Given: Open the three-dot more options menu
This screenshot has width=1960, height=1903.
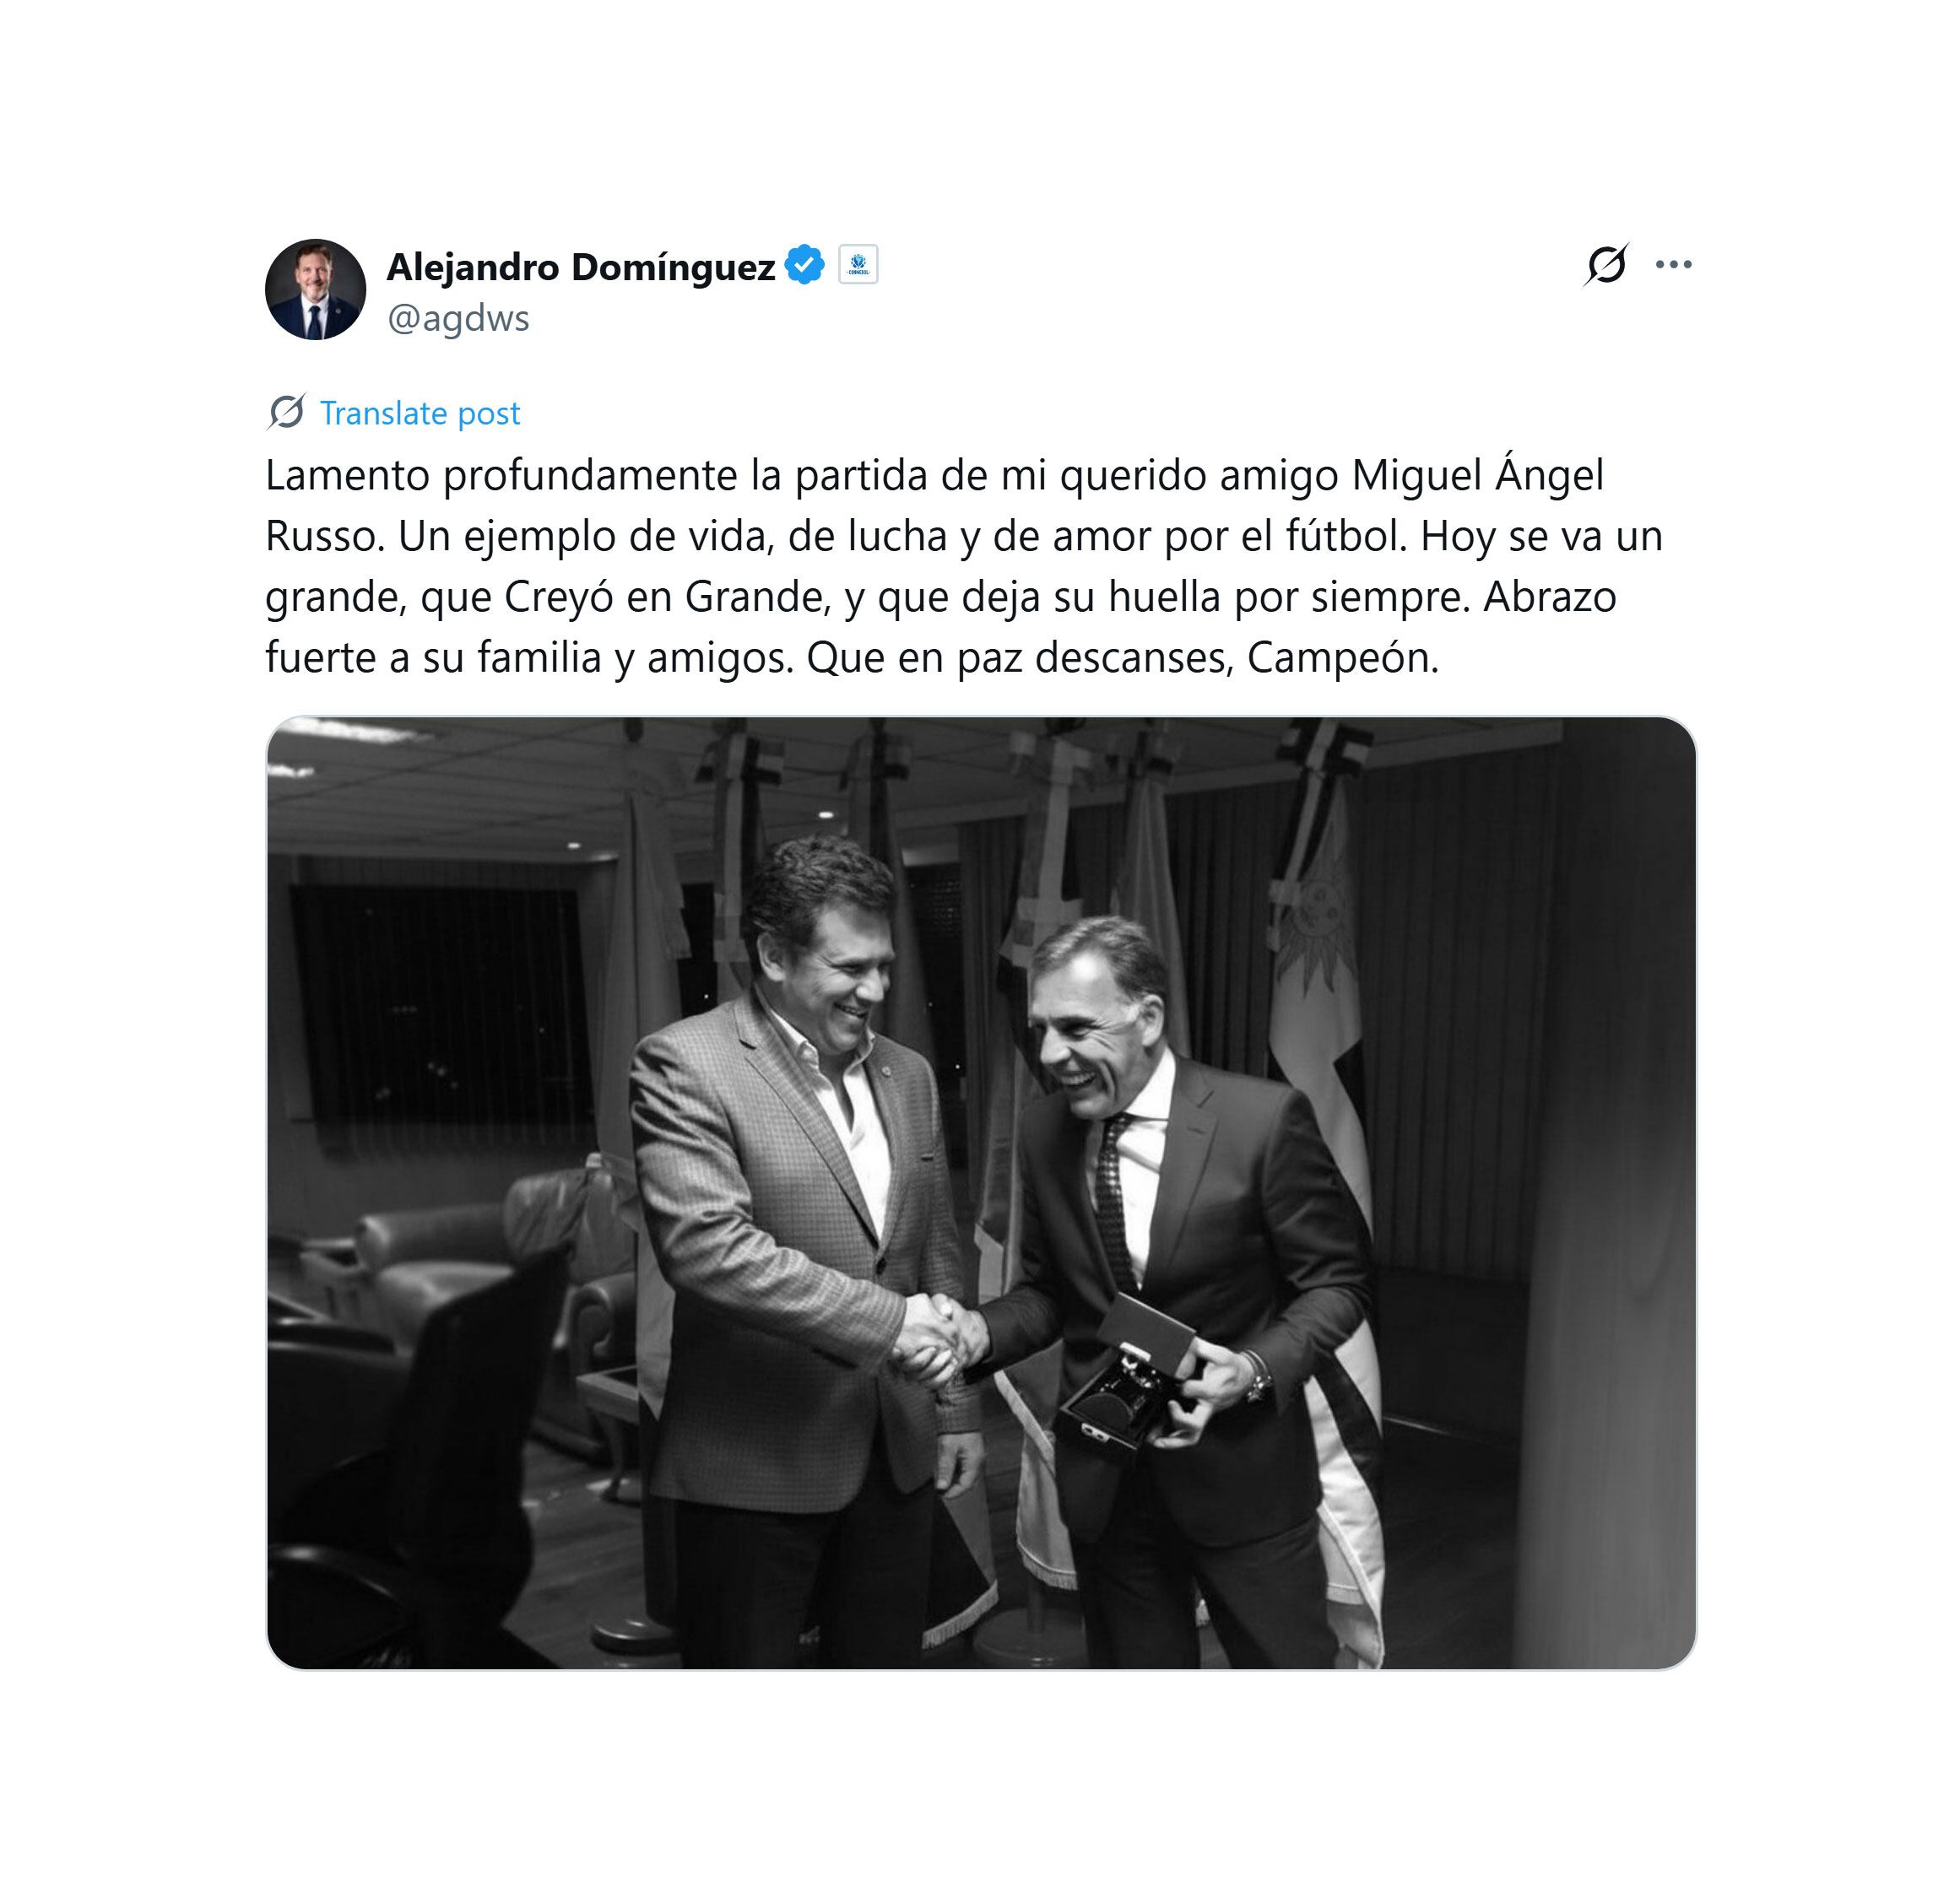Looking at the screenshot, I should click(1673, 265).
